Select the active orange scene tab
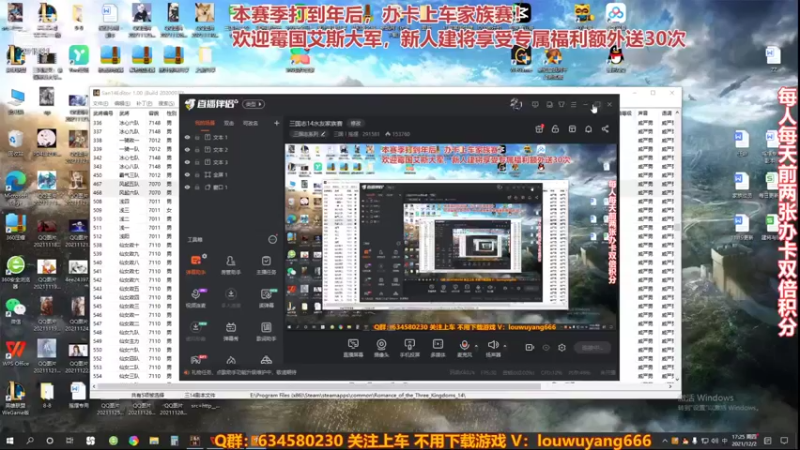800x450 pixels. pyautogui.click(x=205, y=123)
